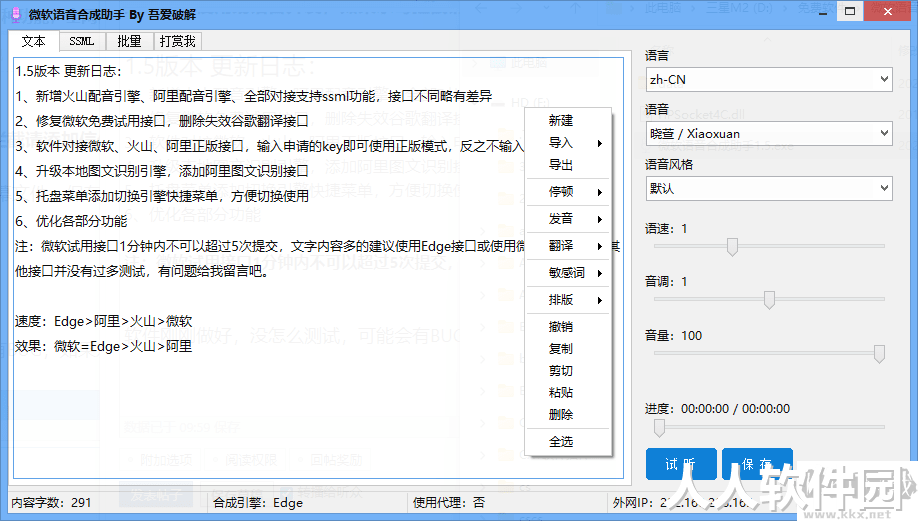Minimize the application window
This screenshot has height=521, width=918.
[823, 11]
